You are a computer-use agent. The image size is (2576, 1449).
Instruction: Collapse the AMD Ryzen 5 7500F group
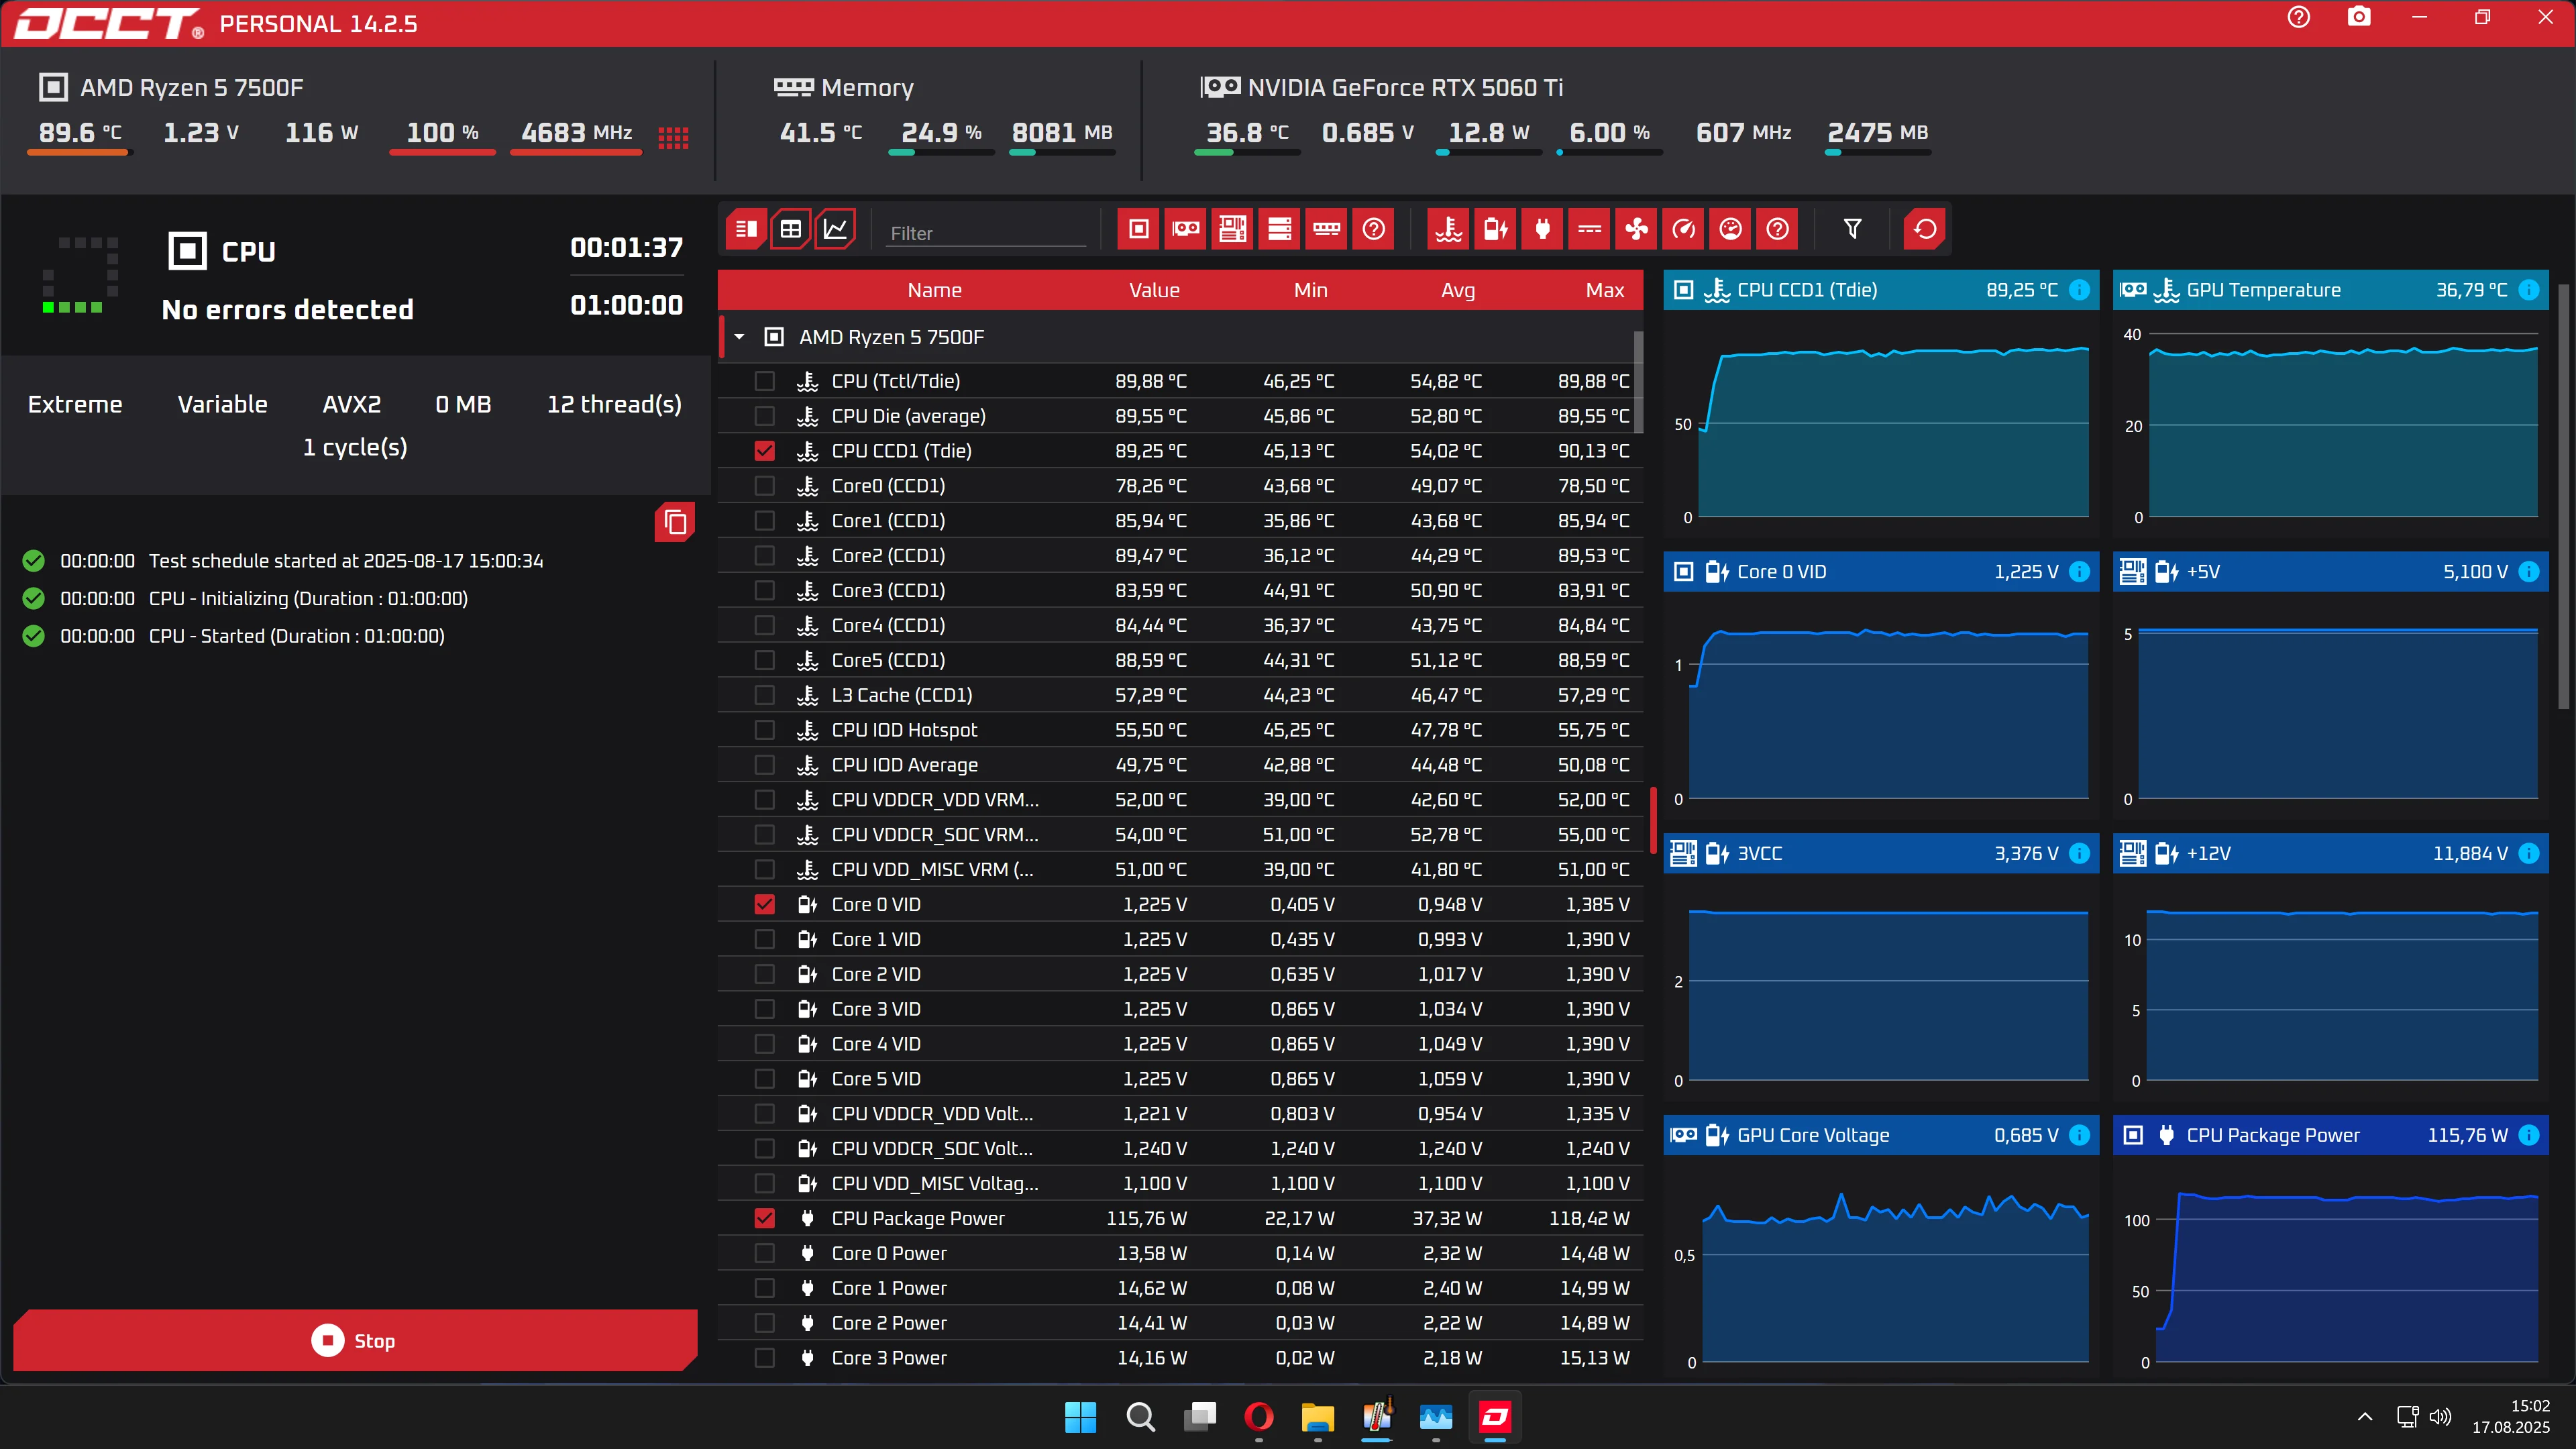(x=739, y=337)
